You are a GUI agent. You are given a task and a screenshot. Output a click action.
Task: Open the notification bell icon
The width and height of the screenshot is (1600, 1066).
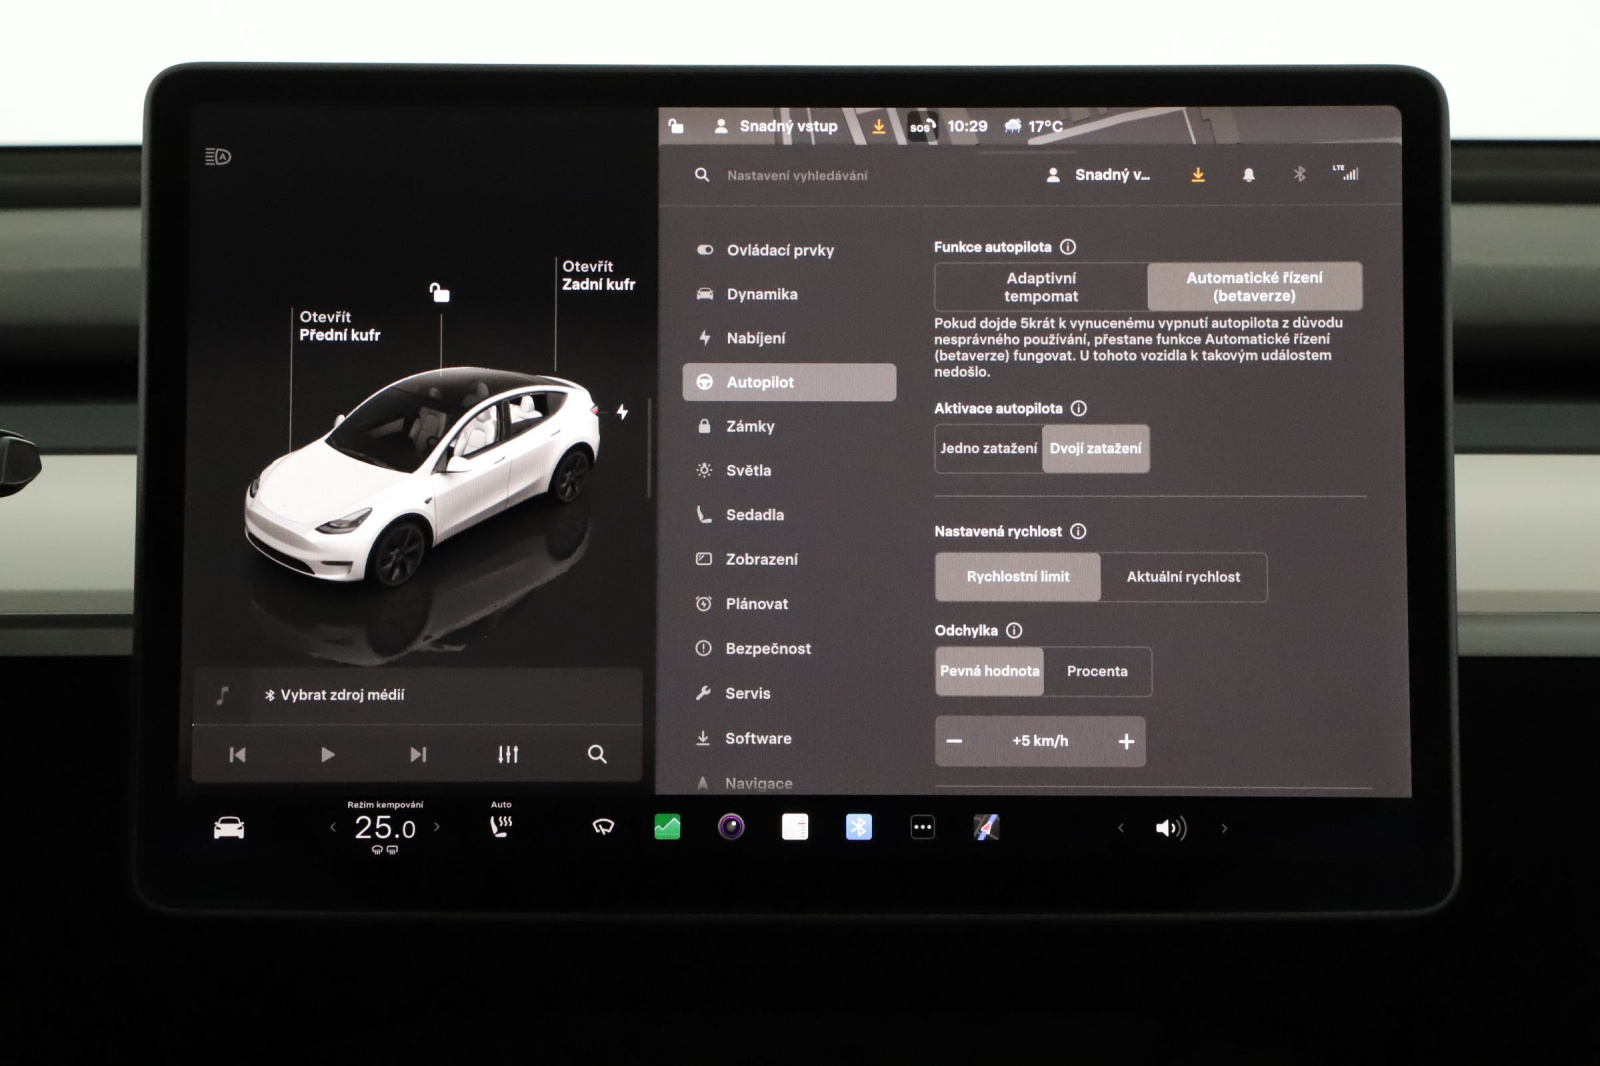[1248, 175]
